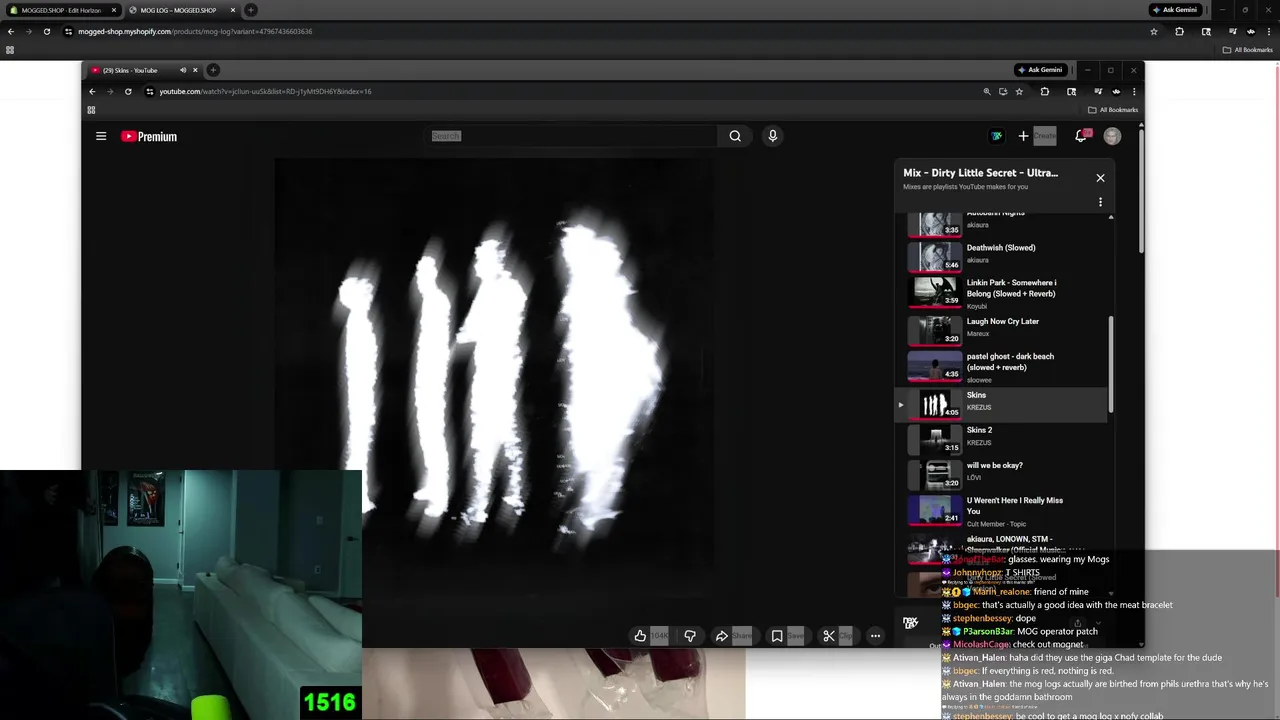Like the video with thumbs-up
The width and height of the screenshot is (1280, 720).
click(x=640, y=636)
